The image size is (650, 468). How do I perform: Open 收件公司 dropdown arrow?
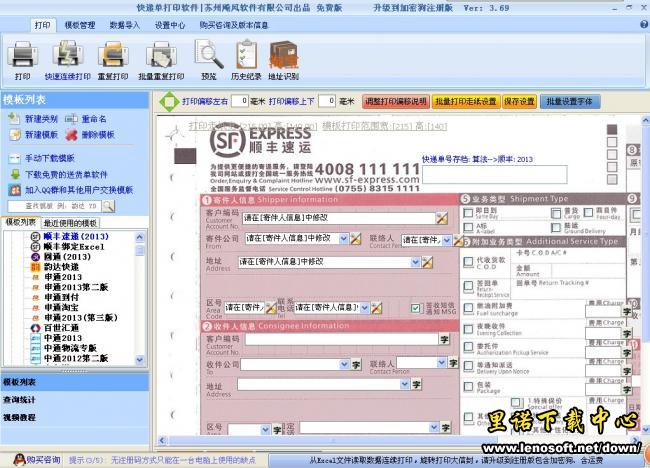pos(344,364)
